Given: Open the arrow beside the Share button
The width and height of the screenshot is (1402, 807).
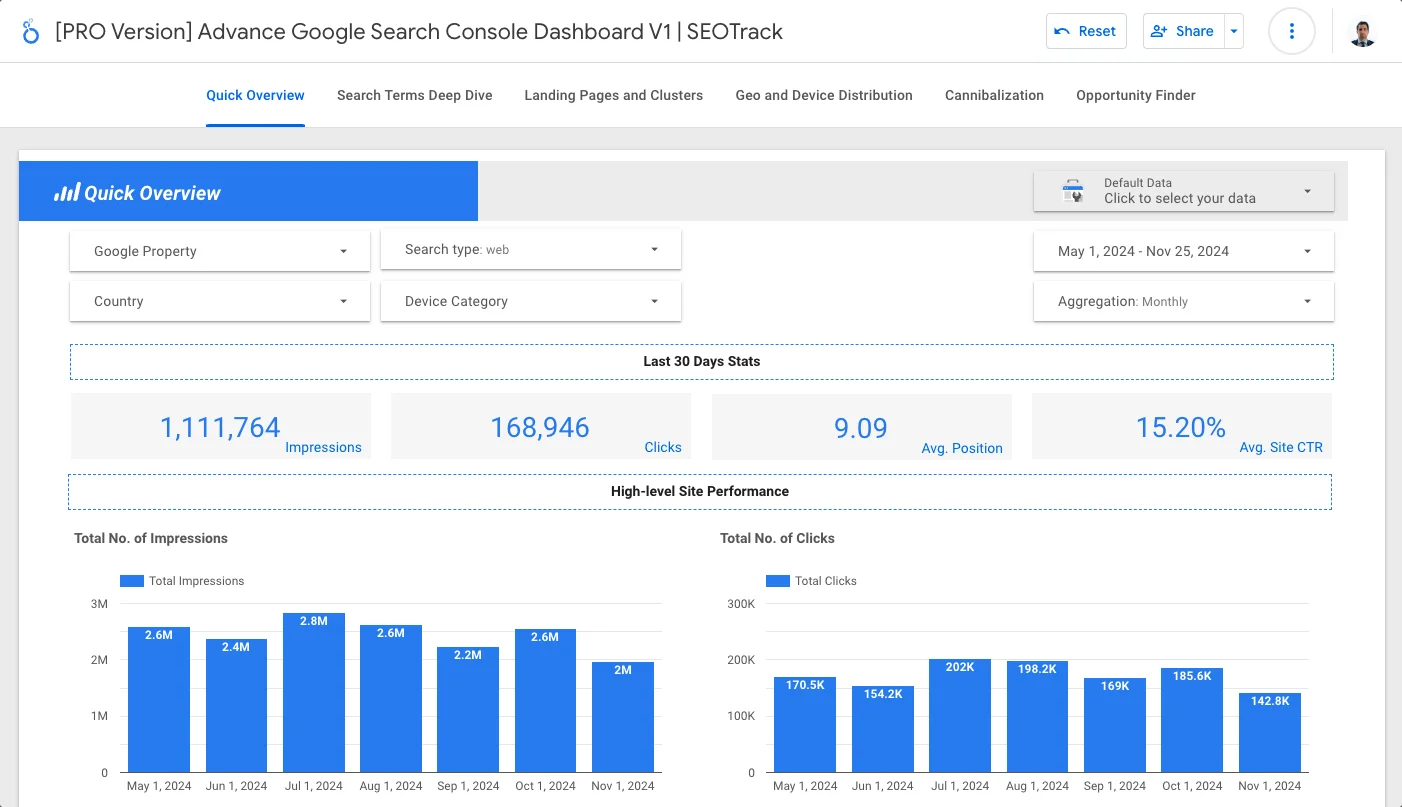Looking at the screenshot, I should [1234, 31].
